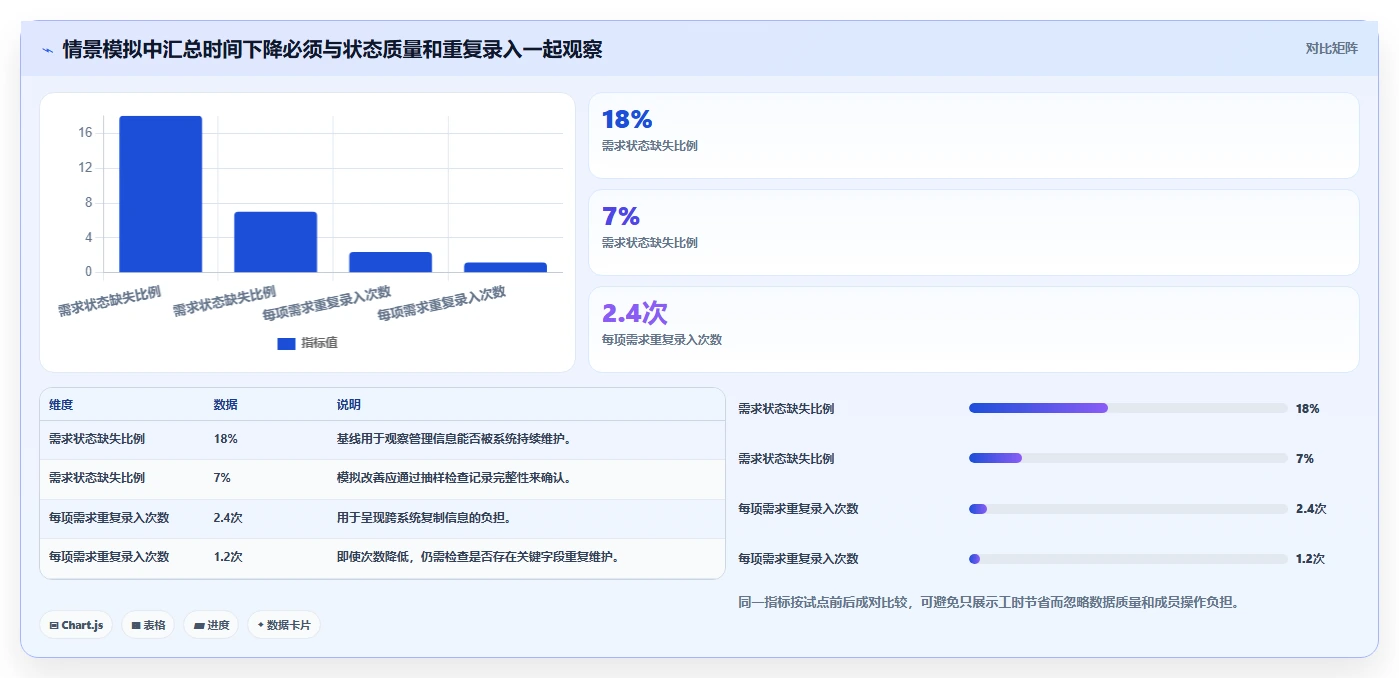This screenshot has width=1399, height=678.
Task: Click the slide title 情景模拟中汇总时间下降
Action: [332, 50]
